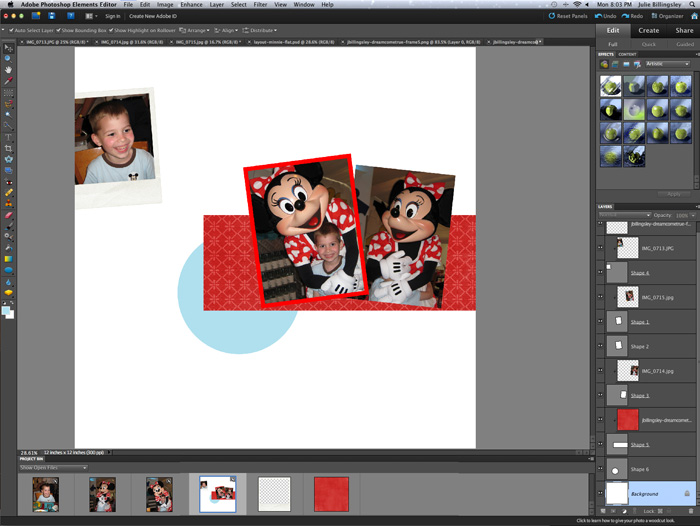Select the Smart Brush tool
The image size is (700, 526).
[x=8, y=237]
